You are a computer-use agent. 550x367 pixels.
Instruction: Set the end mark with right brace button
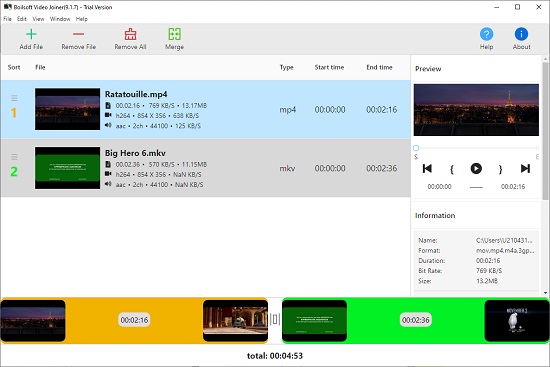pyautogui.click(x=501, y=169)
